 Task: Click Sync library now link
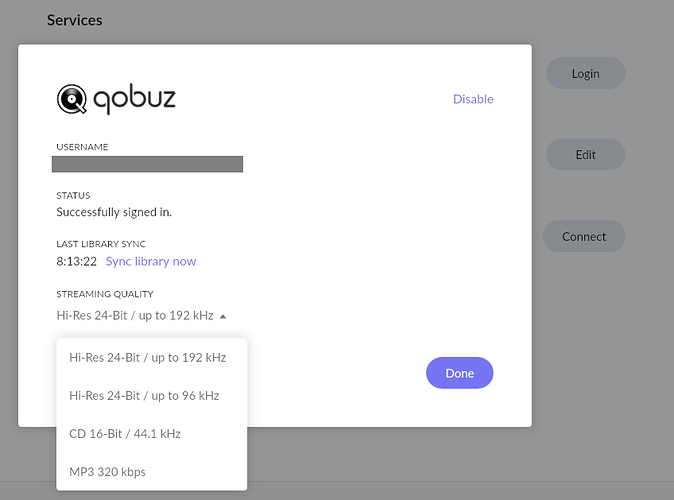pyautogui.click(x=151, y=261)
